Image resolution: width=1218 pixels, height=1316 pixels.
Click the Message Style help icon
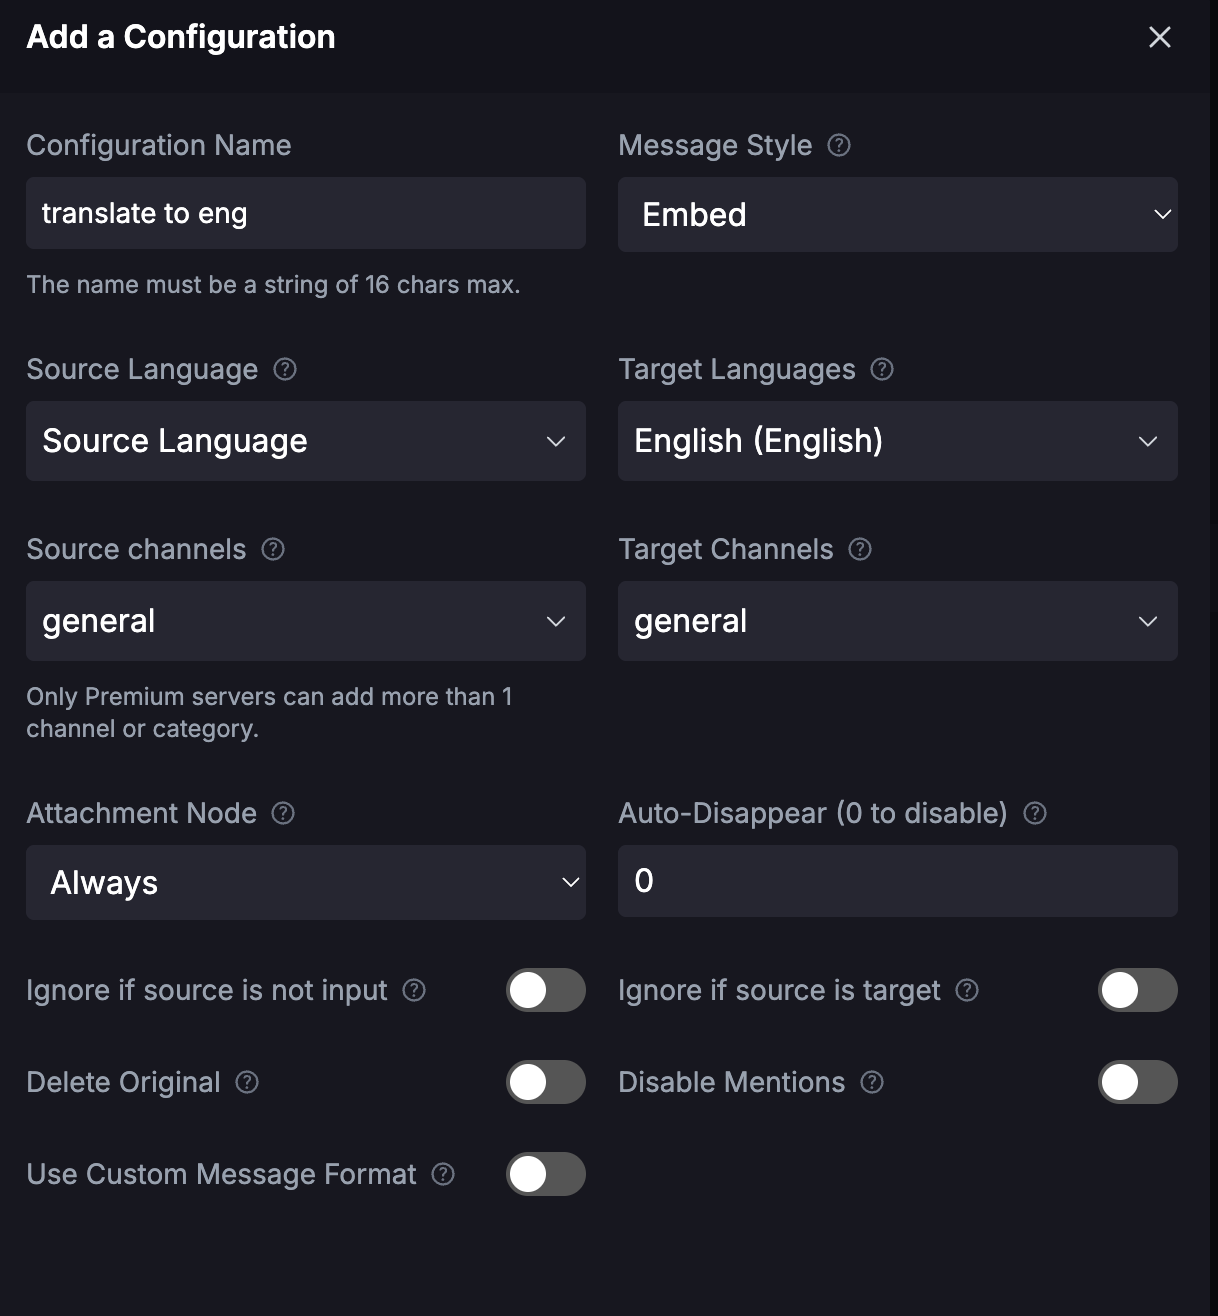point(839,145)
